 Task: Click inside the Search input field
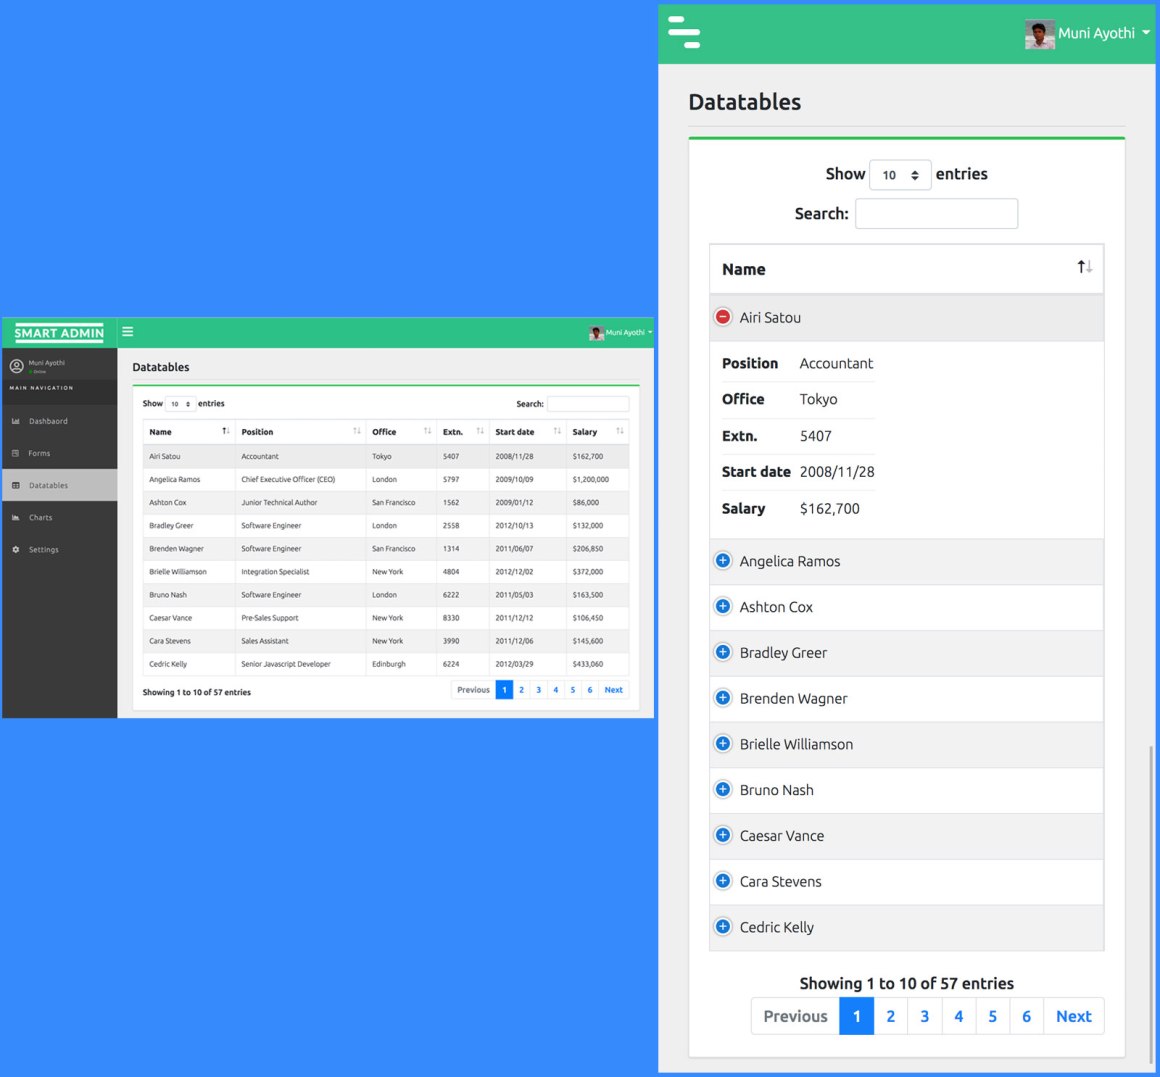coord(936,213)
